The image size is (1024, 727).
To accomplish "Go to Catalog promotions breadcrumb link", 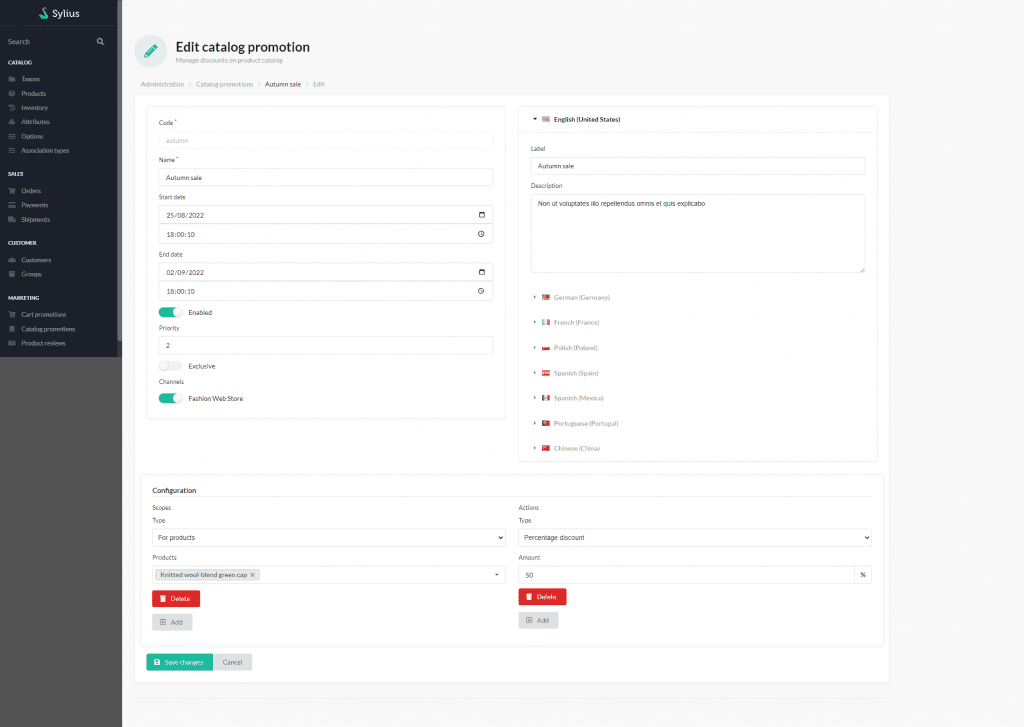I will click(x=224, y=84).
